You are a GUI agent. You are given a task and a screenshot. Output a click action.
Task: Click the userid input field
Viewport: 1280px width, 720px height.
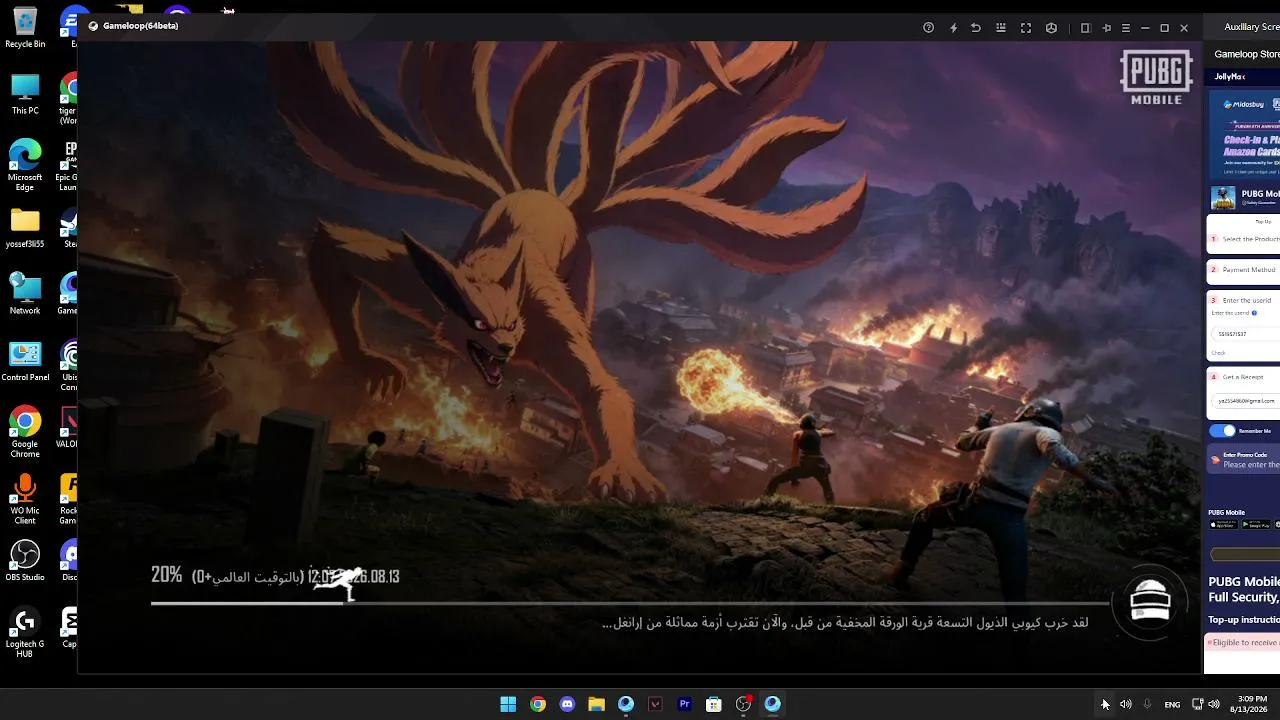tap(1245, 334)
